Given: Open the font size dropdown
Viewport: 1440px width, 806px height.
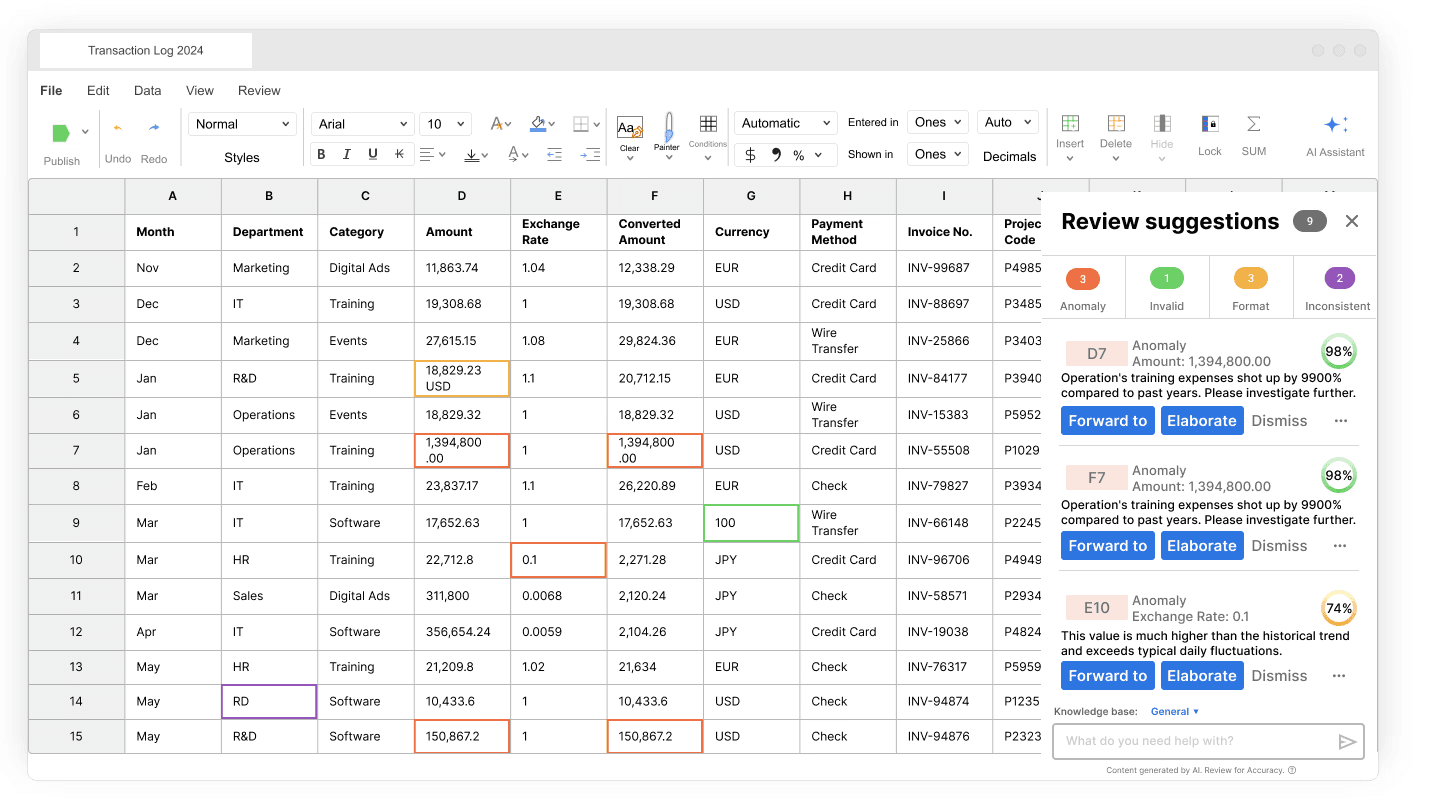Looking at the screenshot, I should click(444, 123).
